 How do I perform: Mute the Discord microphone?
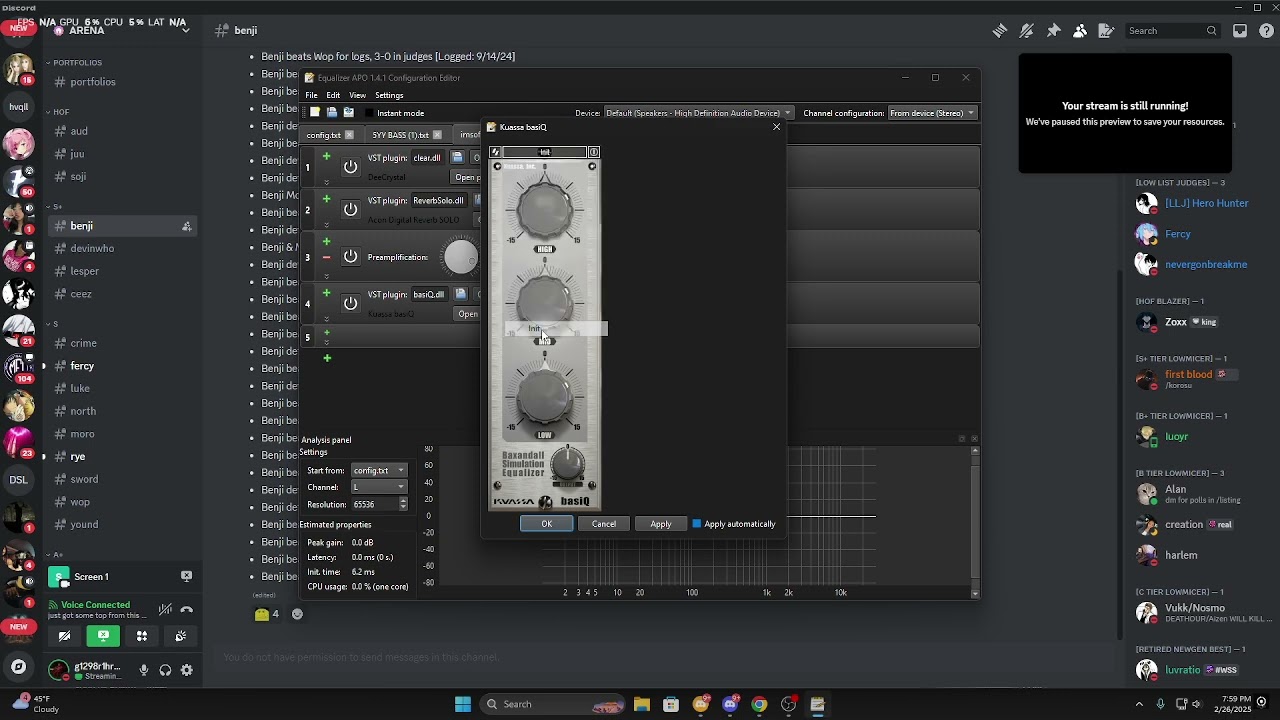[144, 670]
